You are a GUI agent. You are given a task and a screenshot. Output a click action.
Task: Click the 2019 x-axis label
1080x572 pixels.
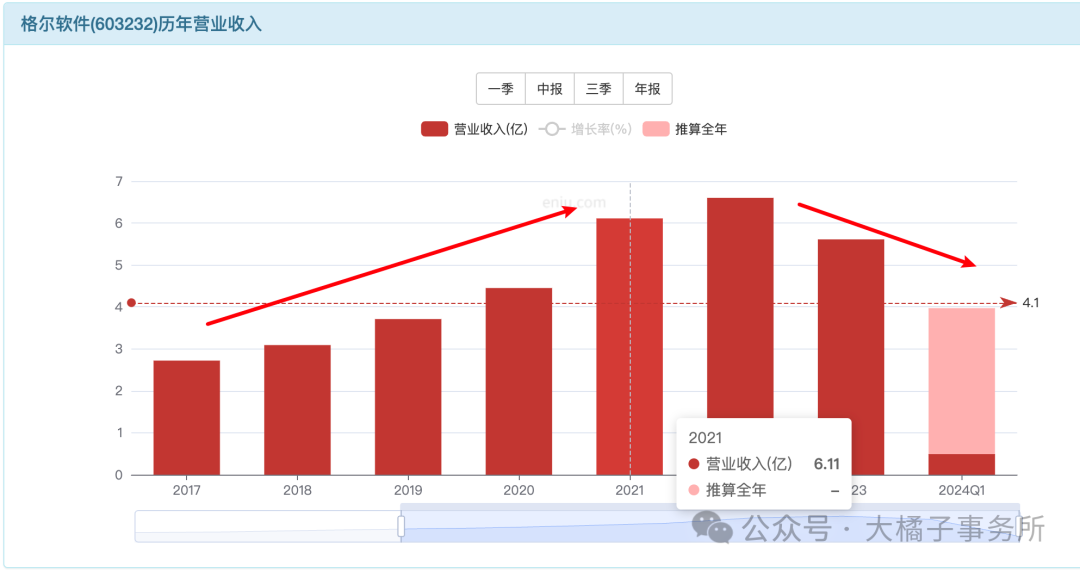point(408,490)
